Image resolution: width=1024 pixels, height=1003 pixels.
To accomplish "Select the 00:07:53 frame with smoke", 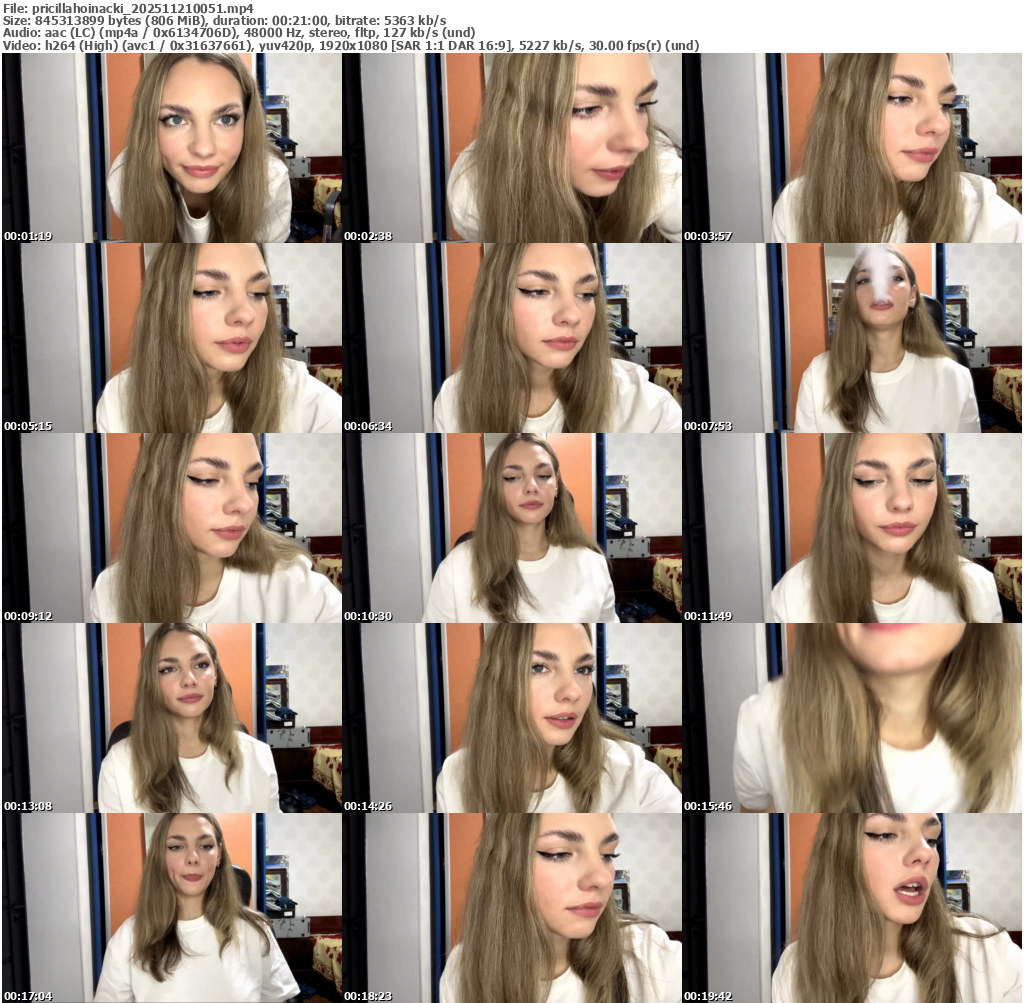I will pos(852,337).
